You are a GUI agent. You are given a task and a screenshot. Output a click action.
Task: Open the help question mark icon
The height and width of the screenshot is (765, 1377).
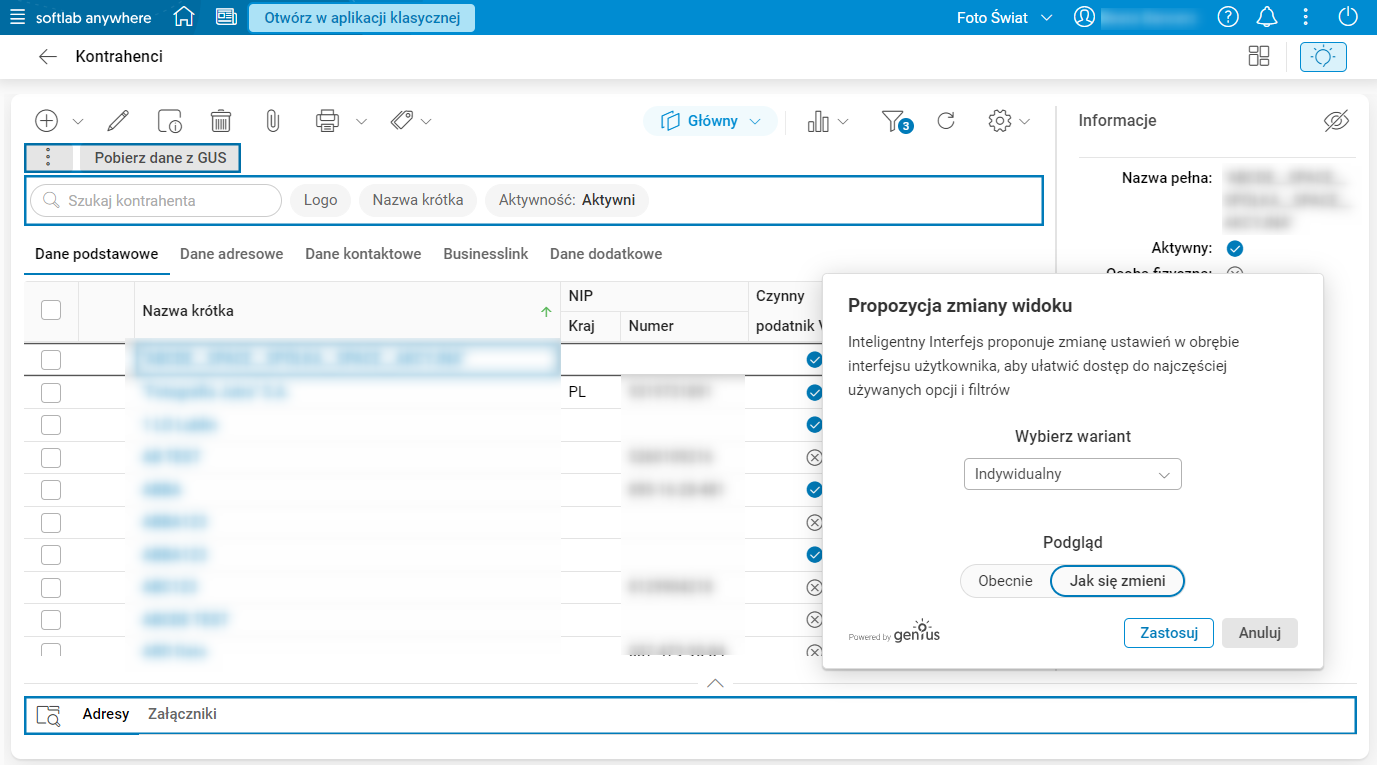[x=1228, y=17]
